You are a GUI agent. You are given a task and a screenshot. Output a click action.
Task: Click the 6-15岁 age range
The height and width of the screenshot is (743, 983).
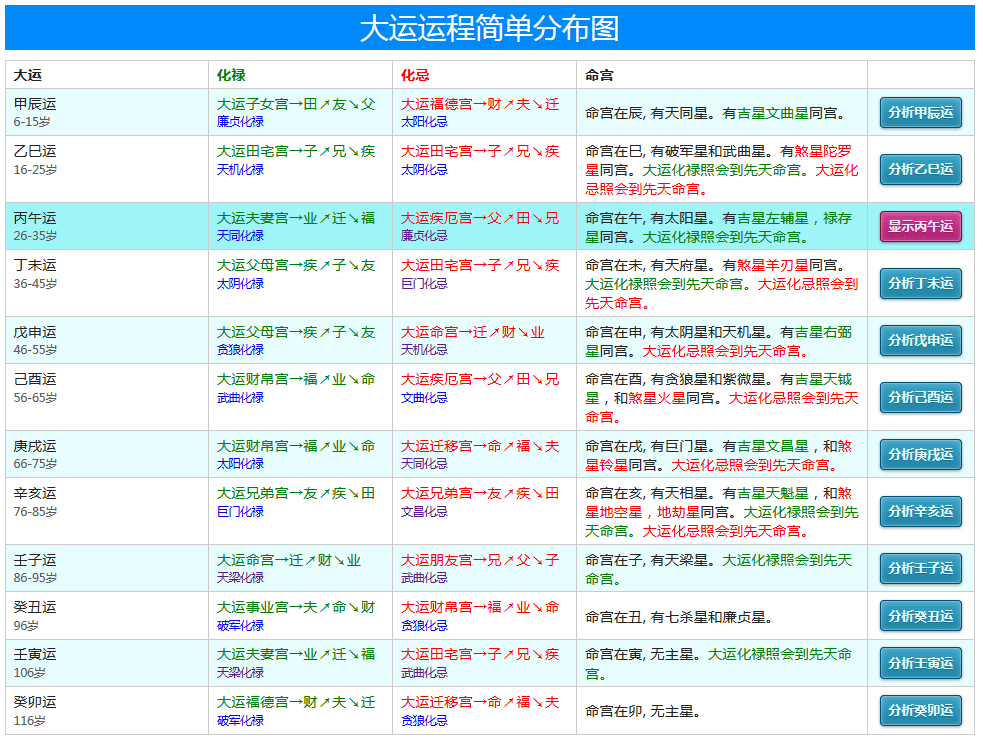pyautogui.click(x=31, y=122)
